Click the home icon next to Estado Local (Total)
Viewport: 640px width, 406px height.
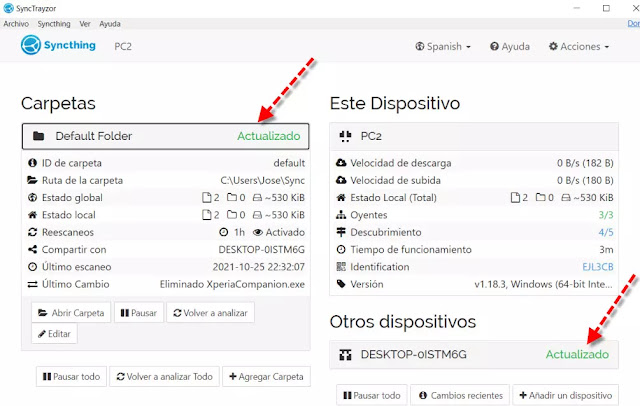341,197
